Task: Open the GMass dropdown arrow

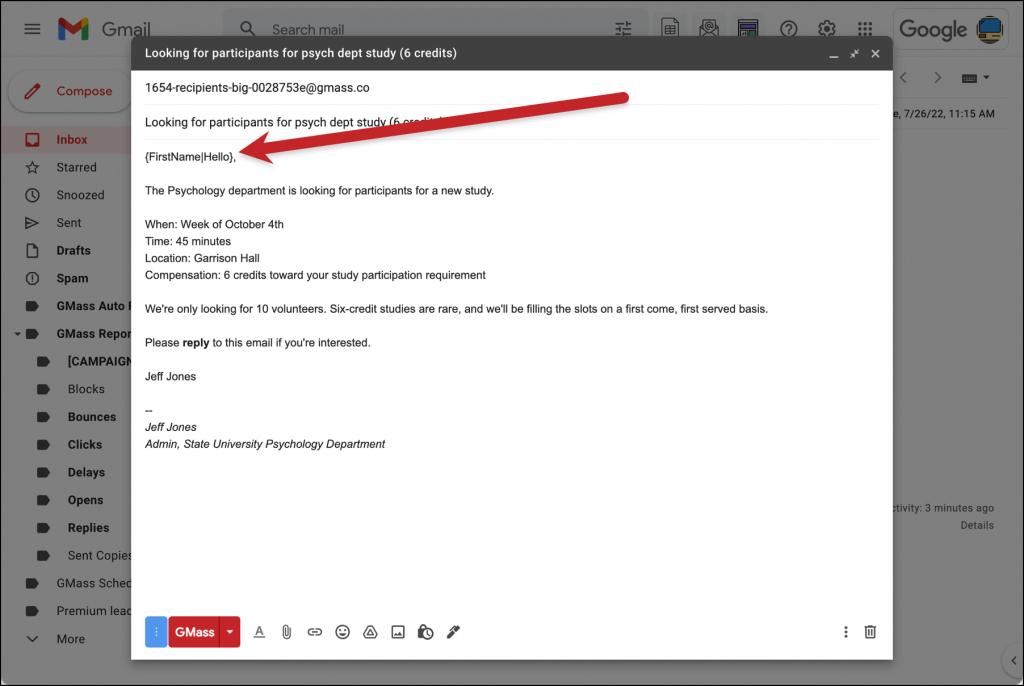Action: [229, 631]
